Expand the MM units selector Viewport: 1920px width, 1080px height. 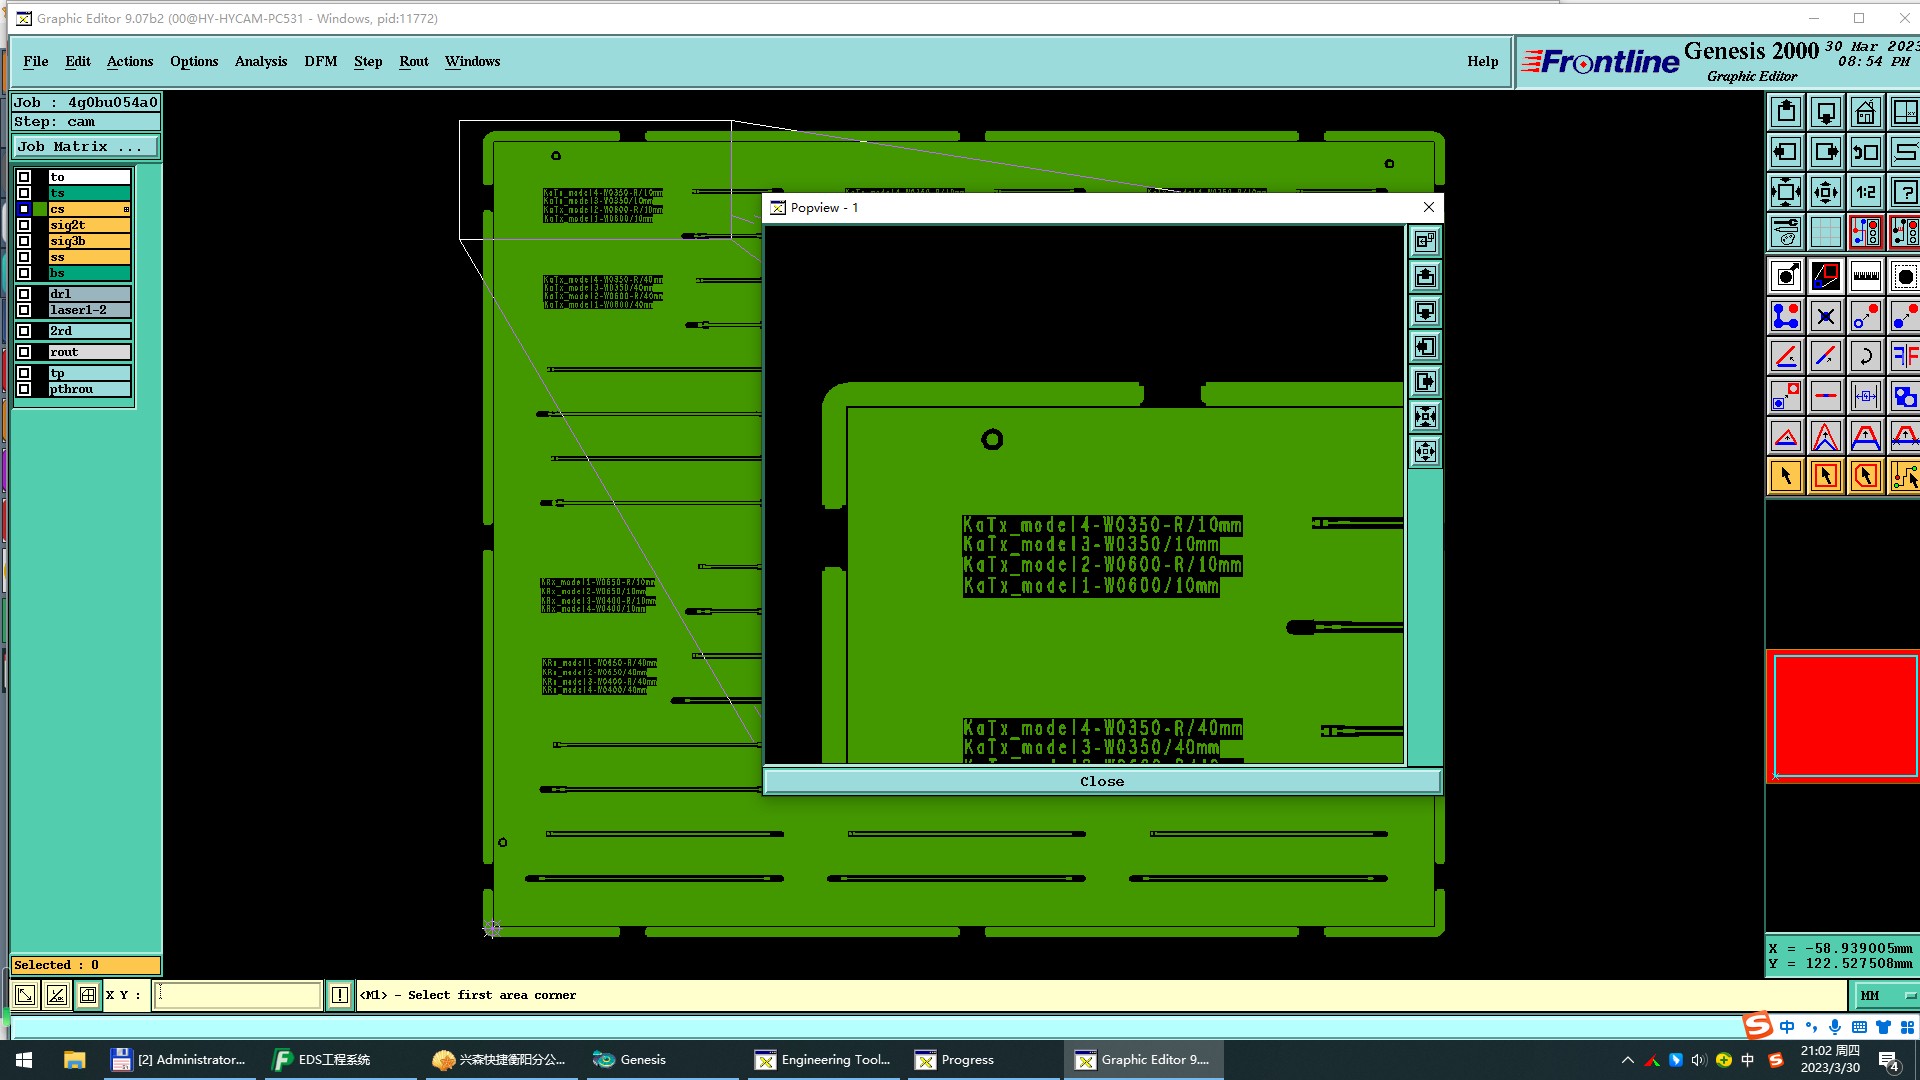(1884, 995)
